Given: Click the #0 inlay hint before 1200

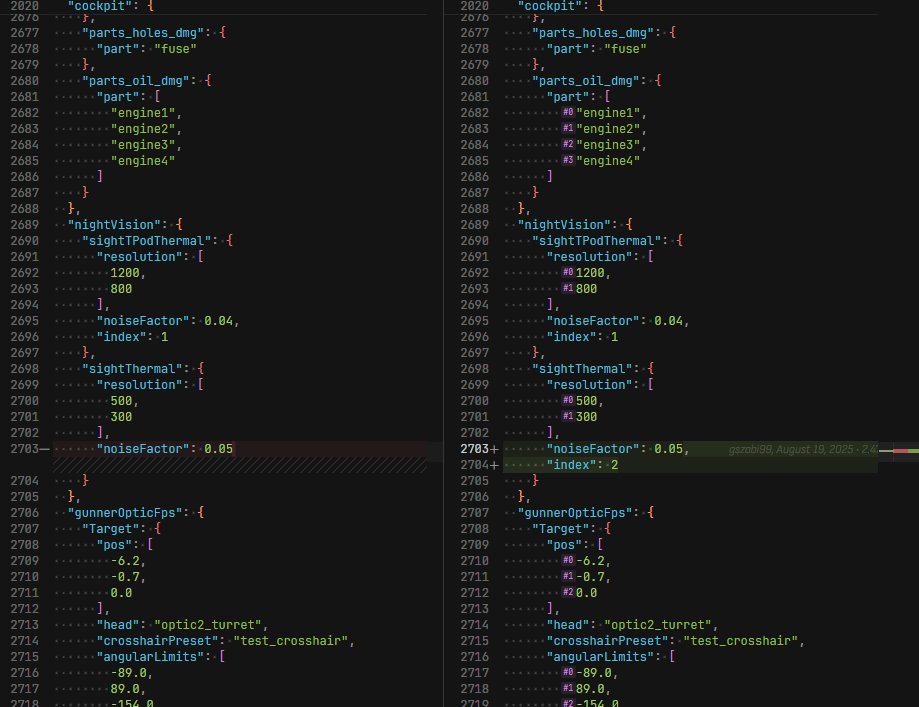Looking at the screenshot, I should pyautogui.click(x=568, y=273).
